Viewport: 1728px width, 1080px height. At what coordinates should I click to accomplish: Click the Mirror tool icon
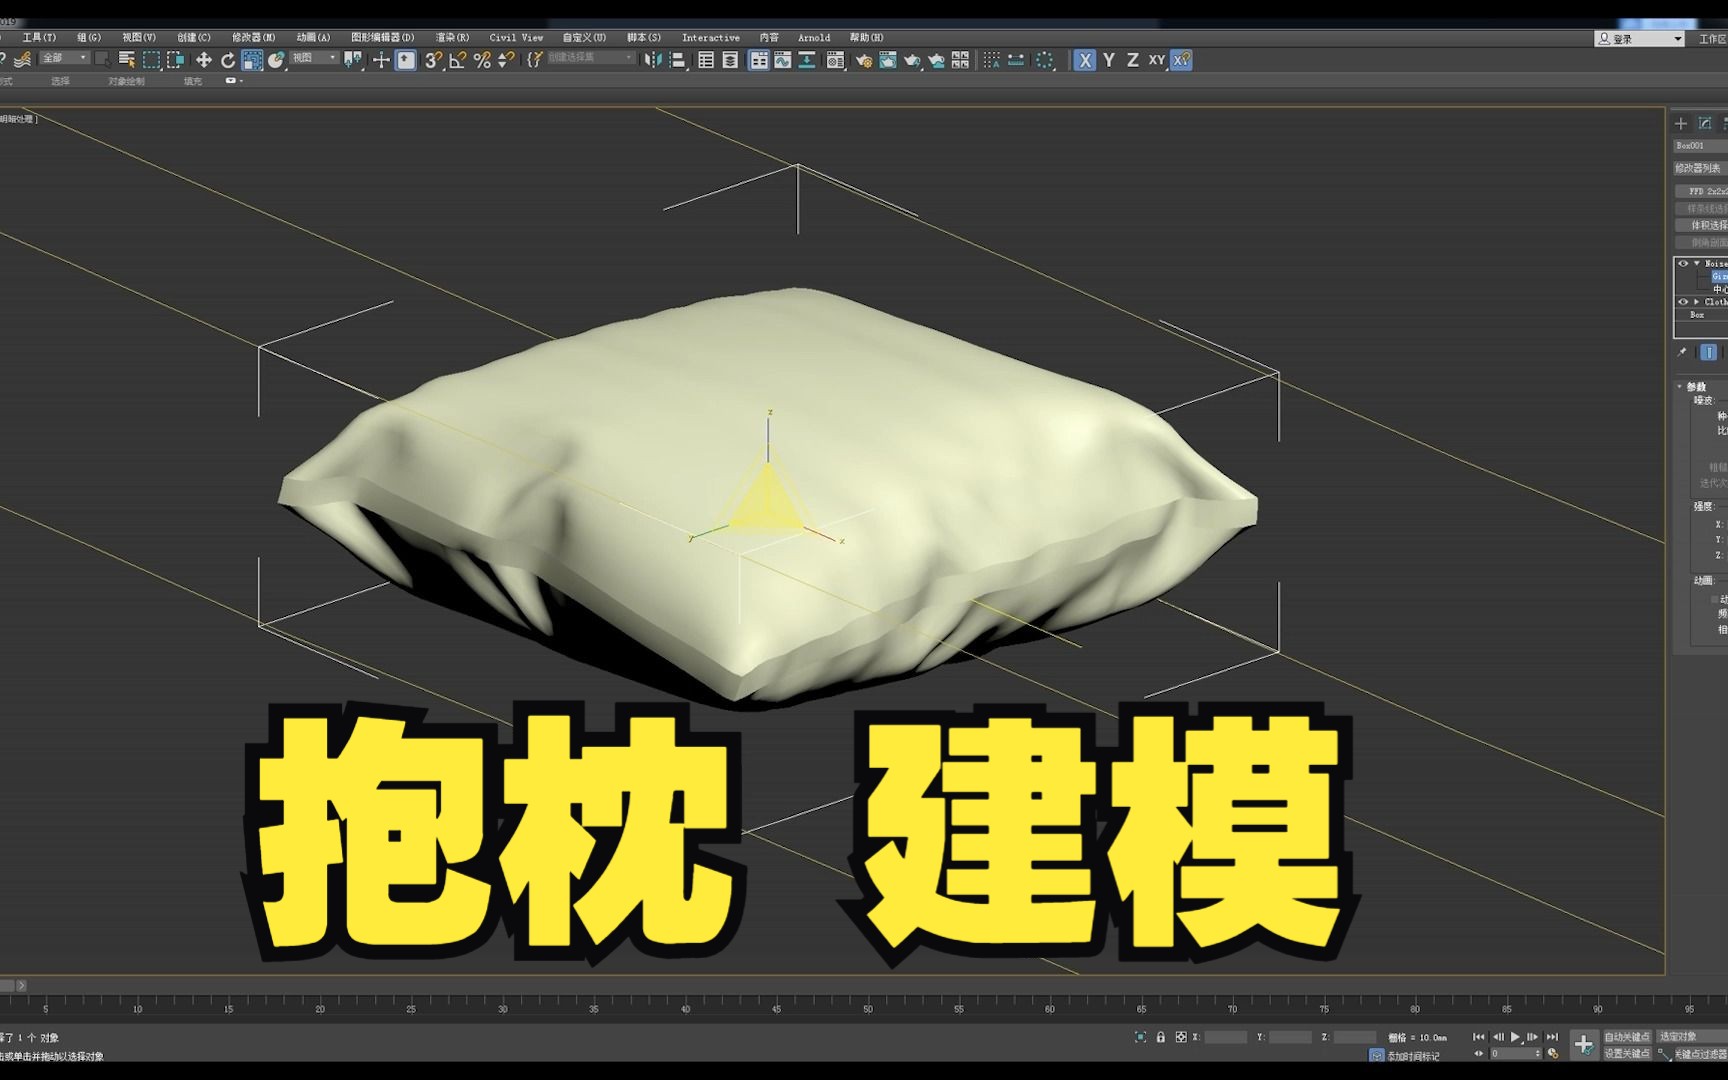point(653,60)
